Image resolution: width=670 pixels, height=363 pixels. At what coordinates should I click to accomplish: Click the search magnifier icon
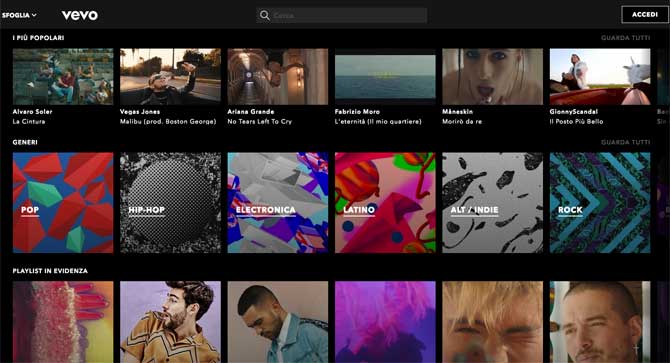(264, 15)
